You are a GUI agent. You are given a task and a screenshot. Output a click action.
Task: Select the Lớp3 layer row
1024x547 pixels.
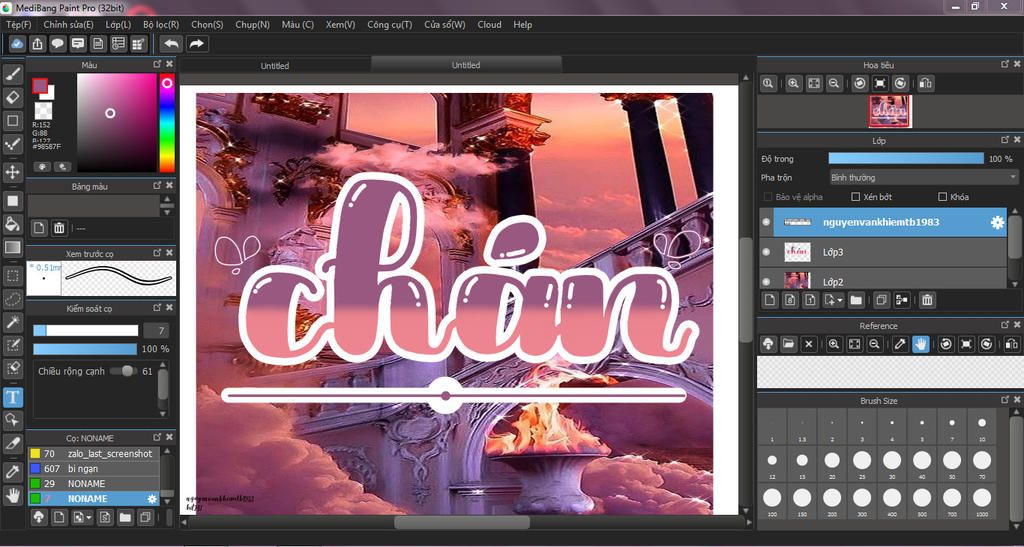[x=884, y=252]
